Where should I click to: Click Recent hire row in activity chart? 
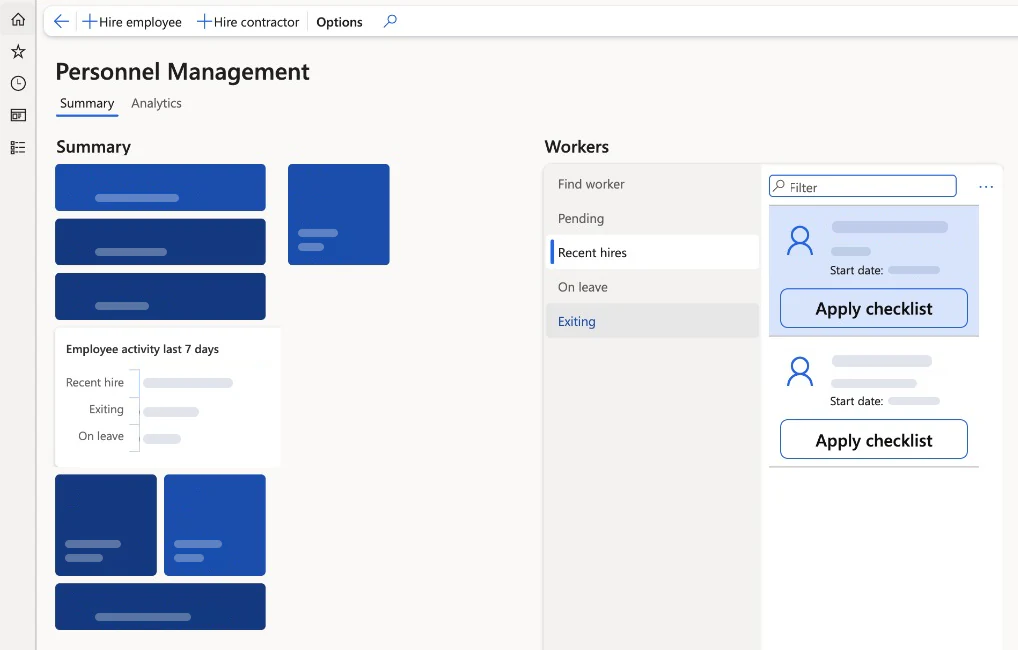(x=149, y=382)
